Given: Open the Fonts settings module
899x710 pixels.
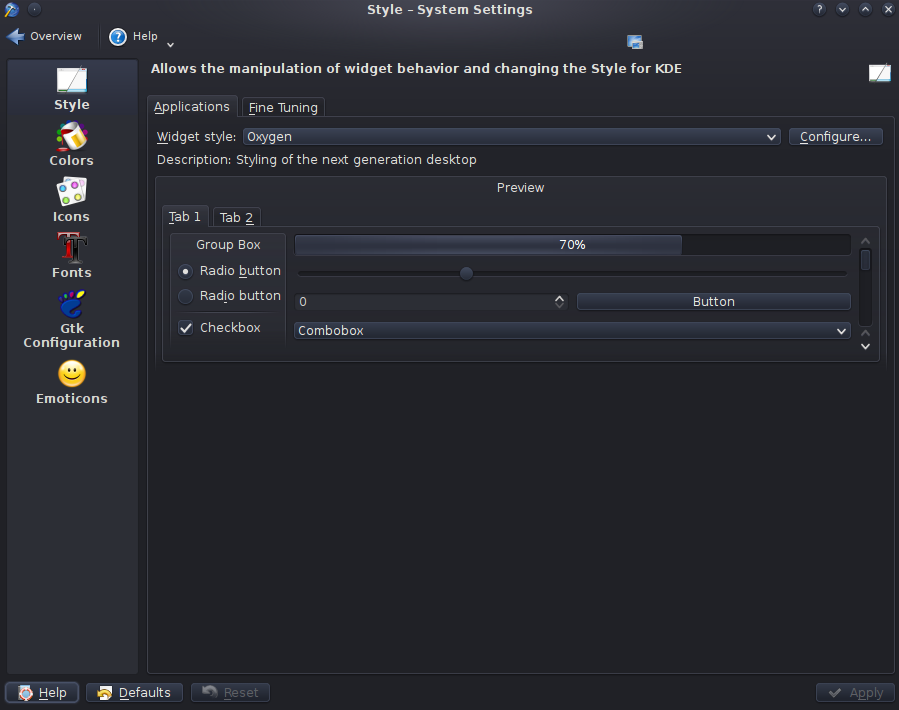Looking at the screenshot, I should coord(72,256).
